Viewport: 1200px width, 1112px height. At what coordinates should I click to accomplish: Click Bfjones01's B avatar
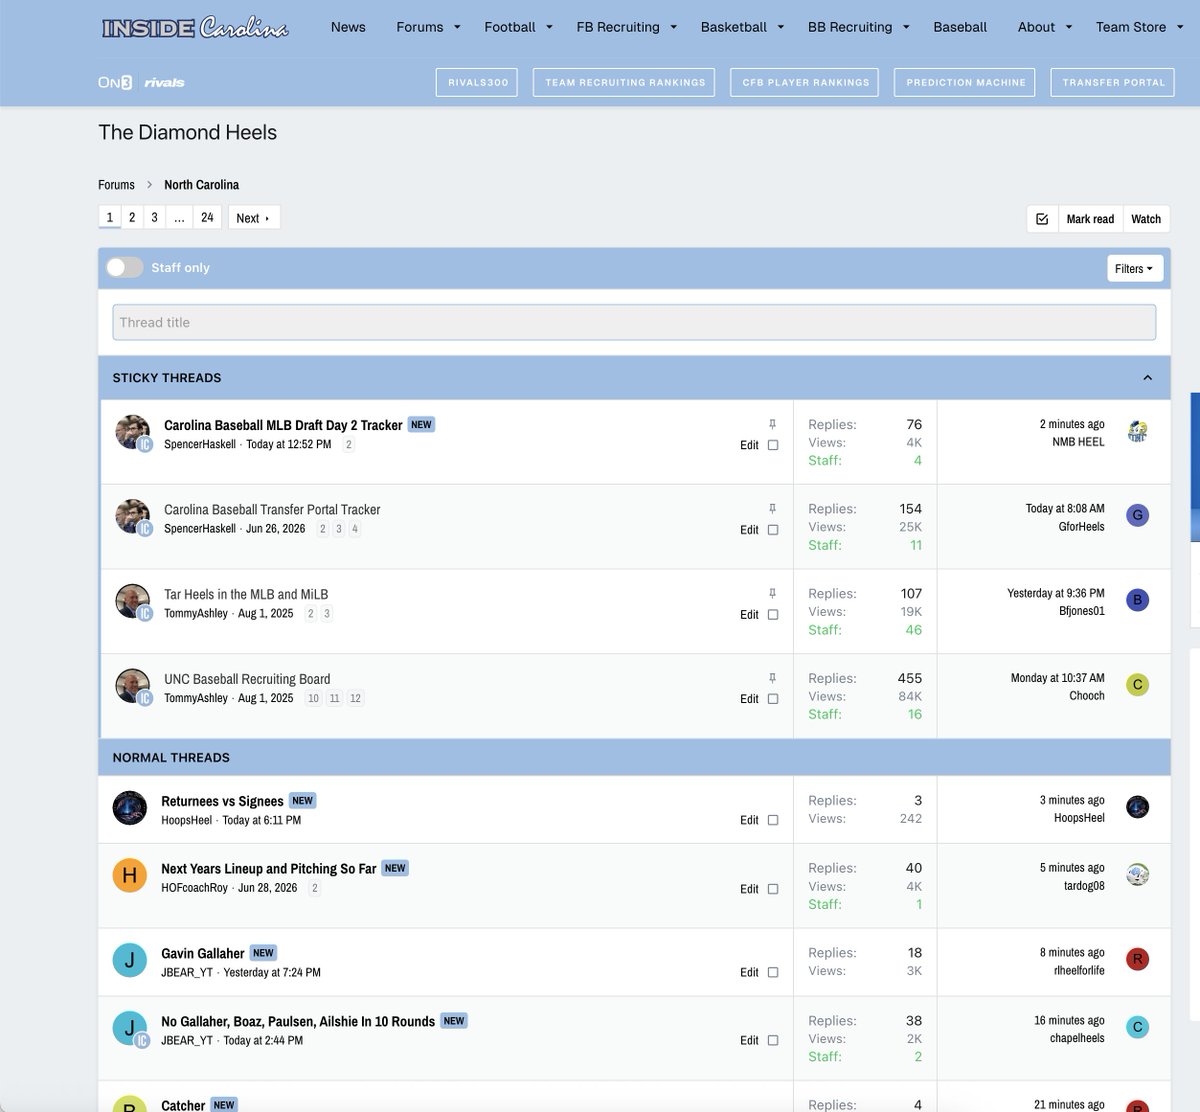click(1137, 600)
